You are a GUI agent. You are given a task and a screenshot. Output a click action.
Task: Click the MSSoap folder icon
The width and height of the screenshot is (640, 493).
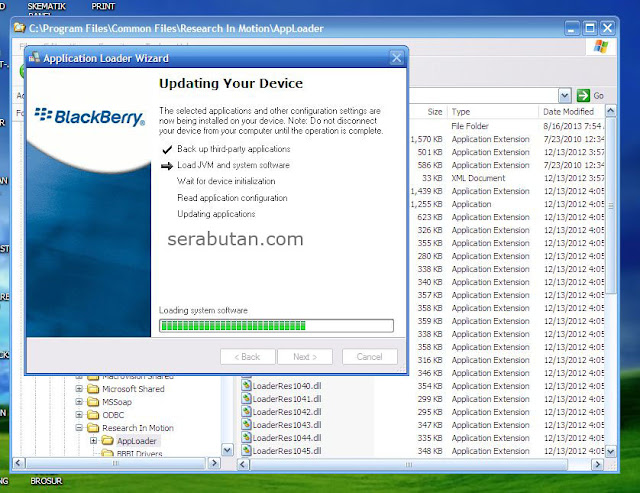(93, 402)
